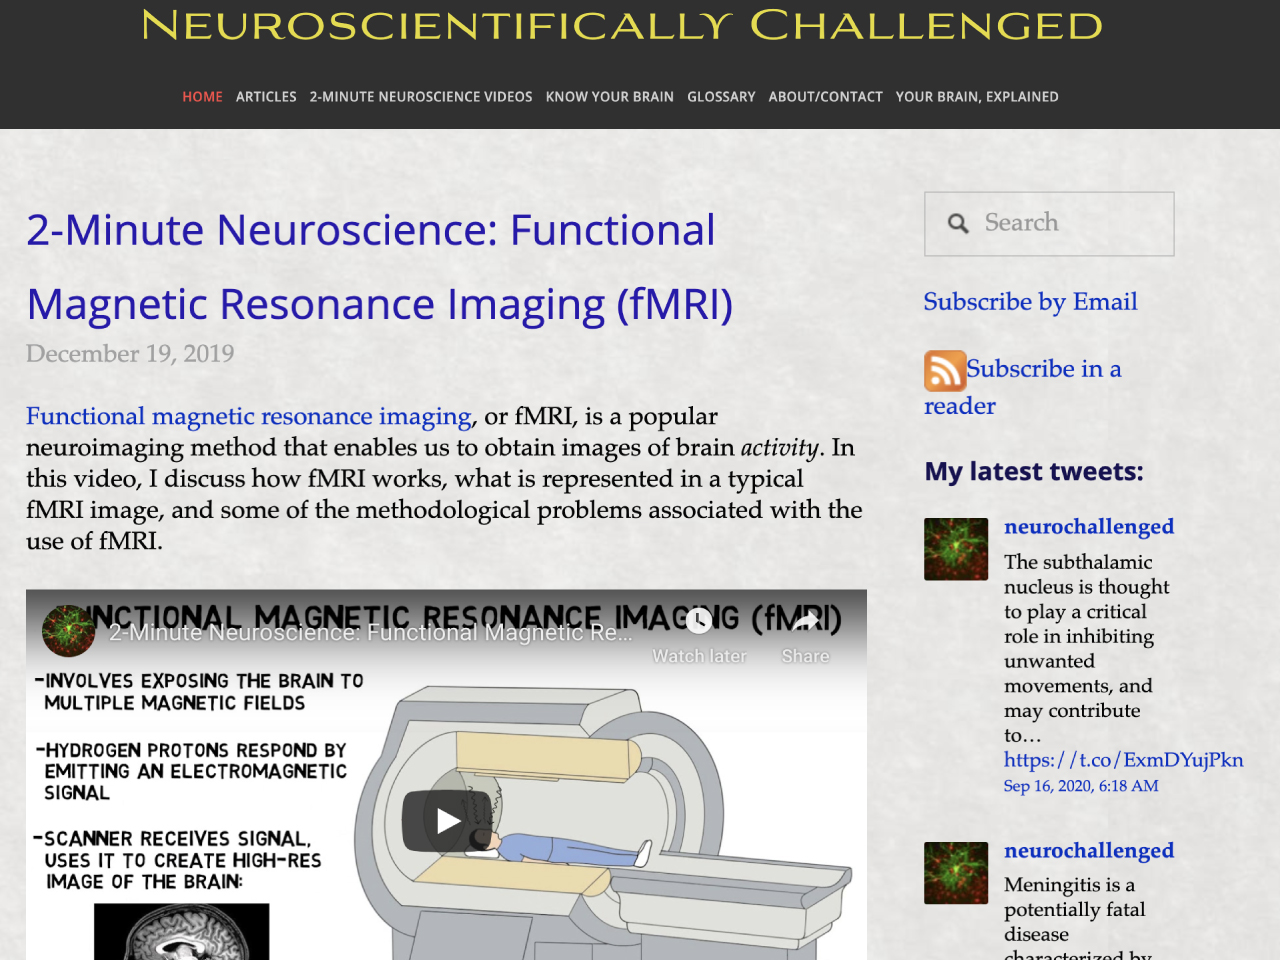
Task: Open neurochallenged profile on subthalamic nucleus tweet
Action: coord(1089,527)
